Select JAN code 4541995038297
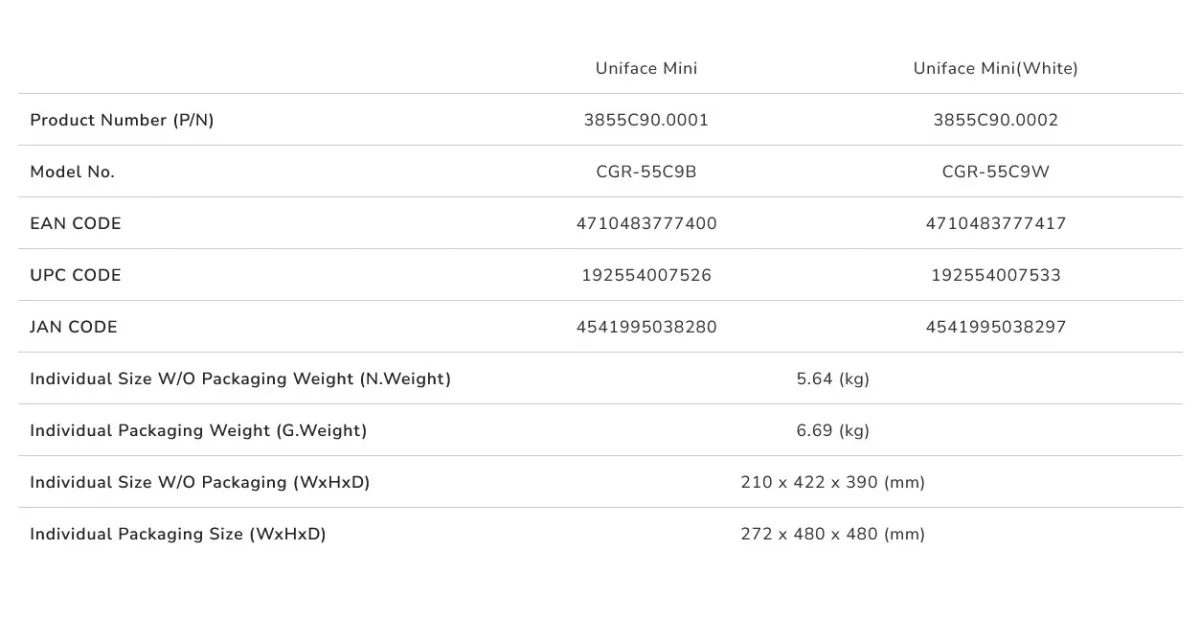This screenshot has height=619, width=1200. click(995, 327)
